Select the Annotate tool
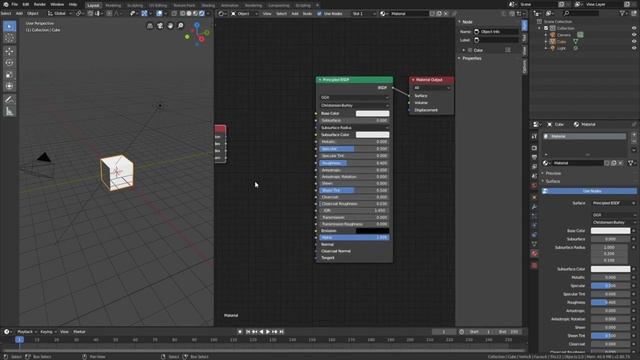 (x=9, y=100)
